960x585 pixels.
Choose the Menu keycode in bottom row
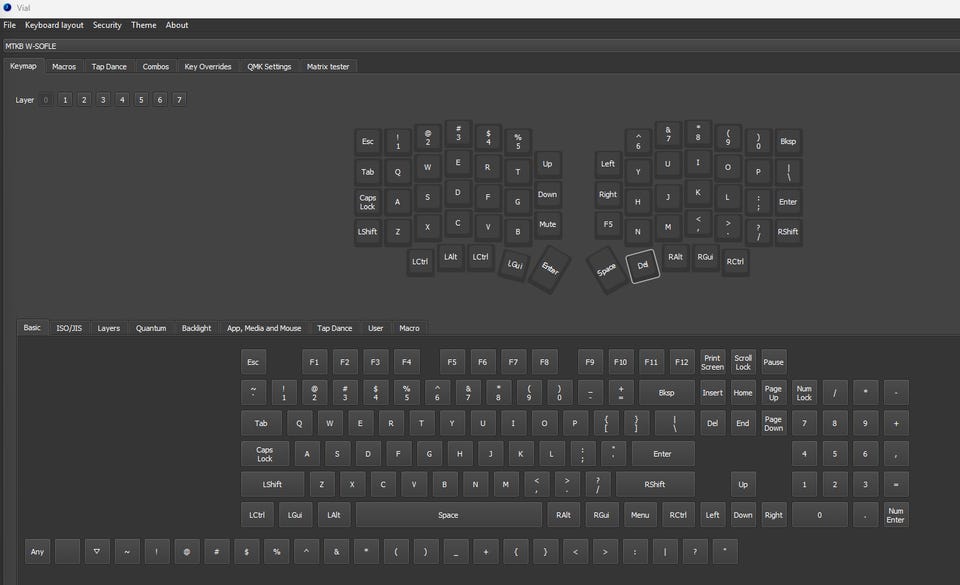(x=639, y=515)
